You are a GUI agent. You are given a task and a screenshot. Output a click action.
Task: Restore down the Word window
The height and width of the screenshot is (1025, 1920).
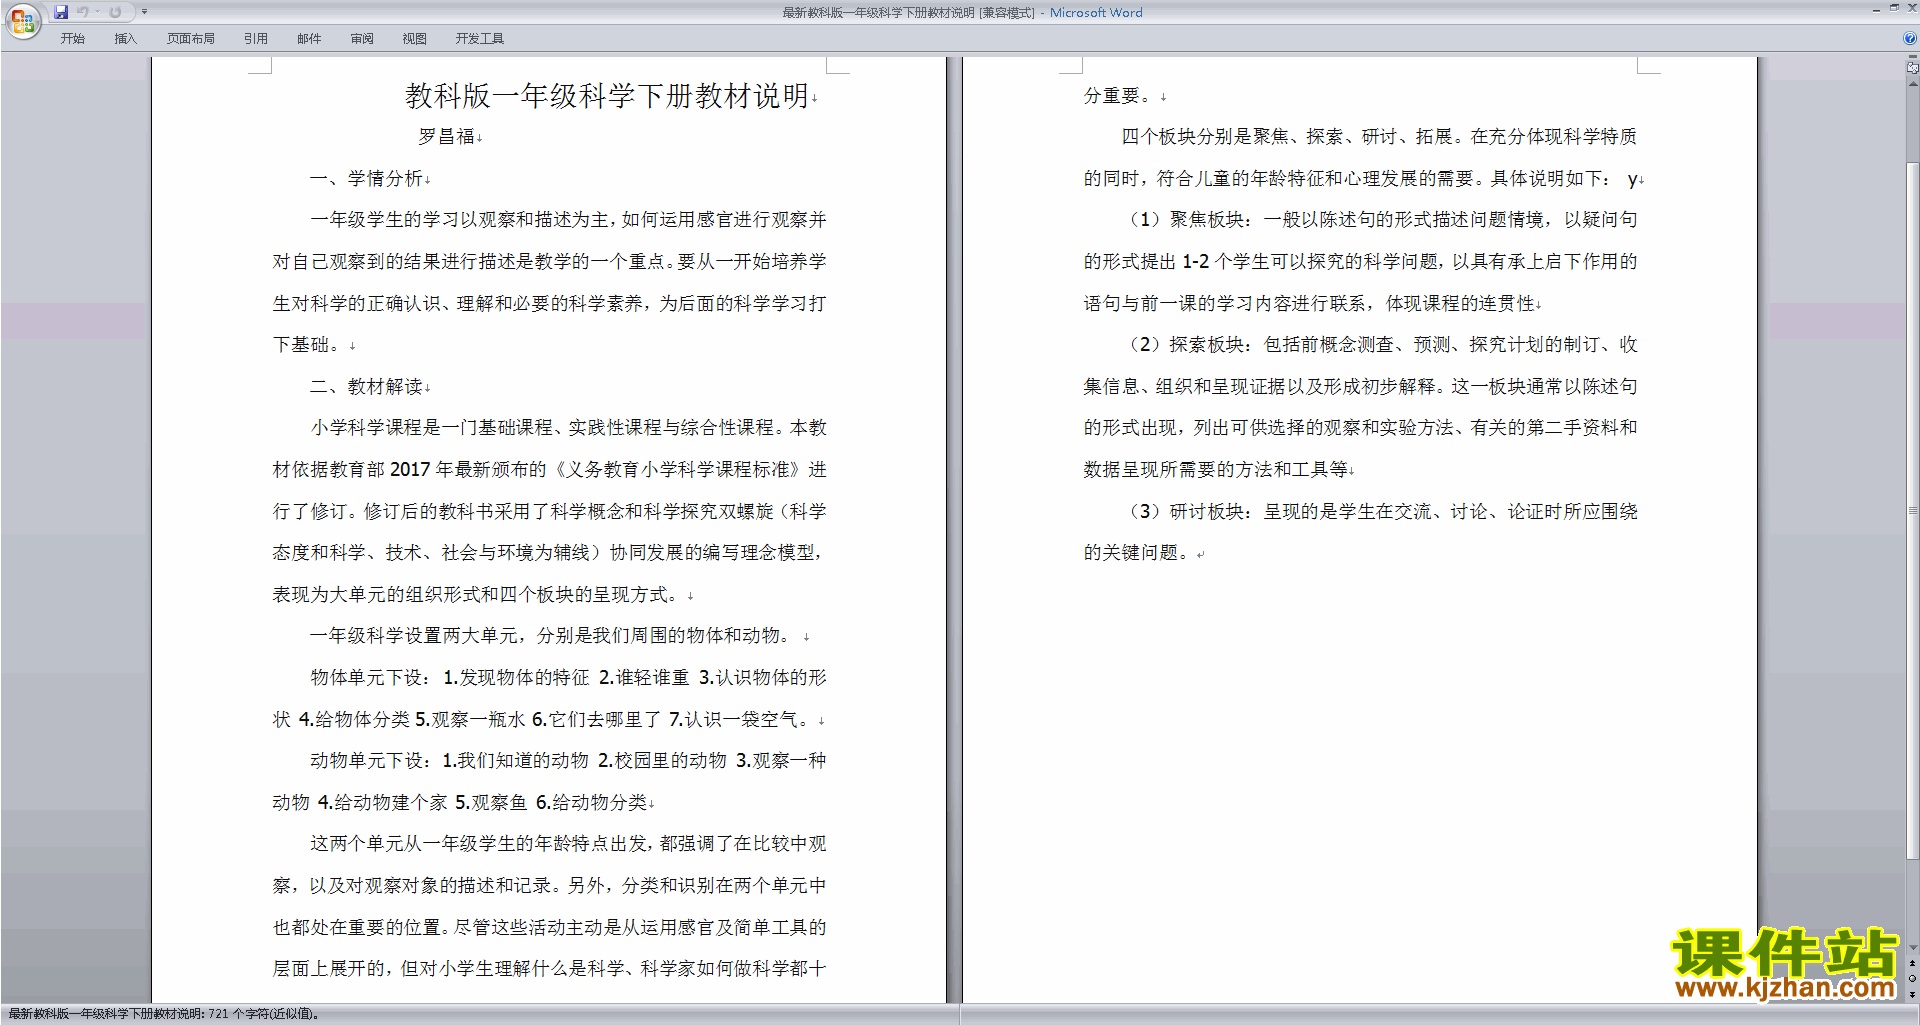pos(1894,8)
